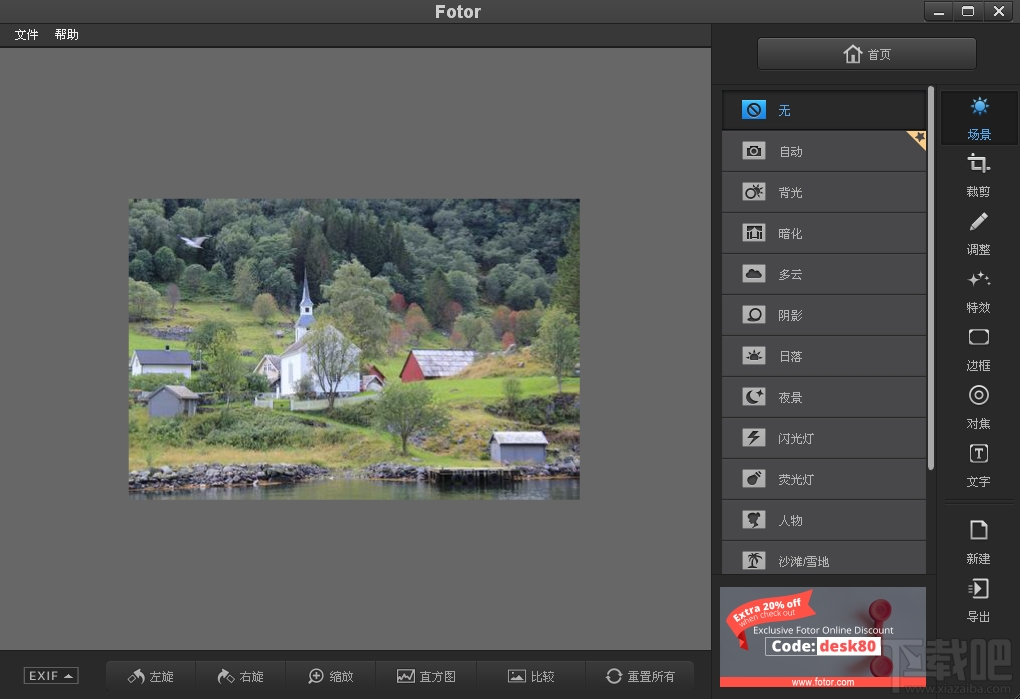Image resolution: width=1020 pixels, height=699 pixels.
Task: Rotate the image left with 左旋
Action: click(x=149, y=676)
